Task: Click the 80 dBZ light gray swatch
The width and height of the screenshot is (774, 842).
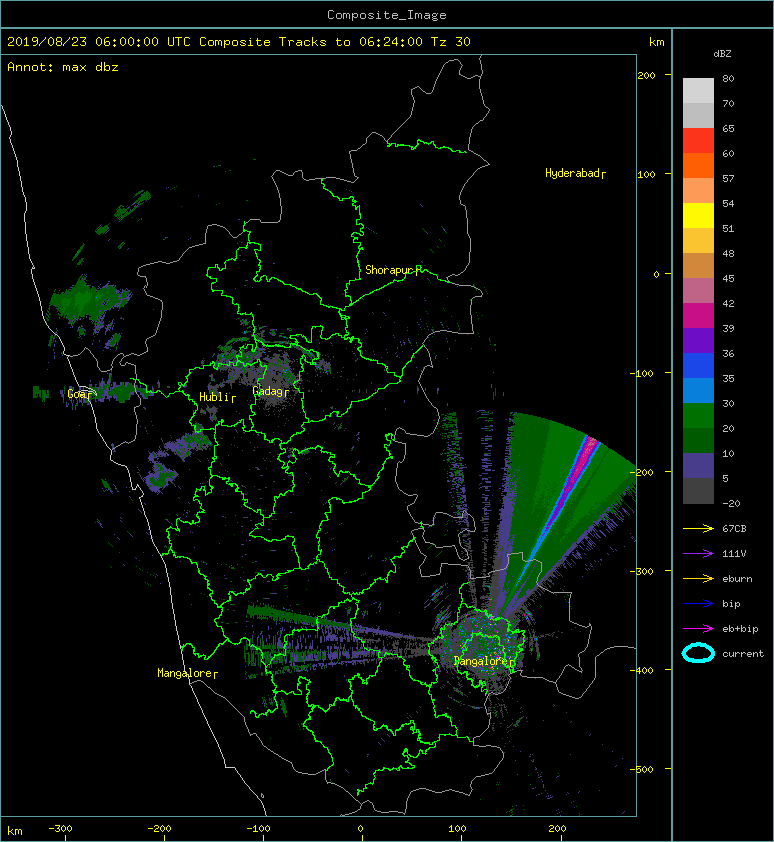Action: point(698,91)
